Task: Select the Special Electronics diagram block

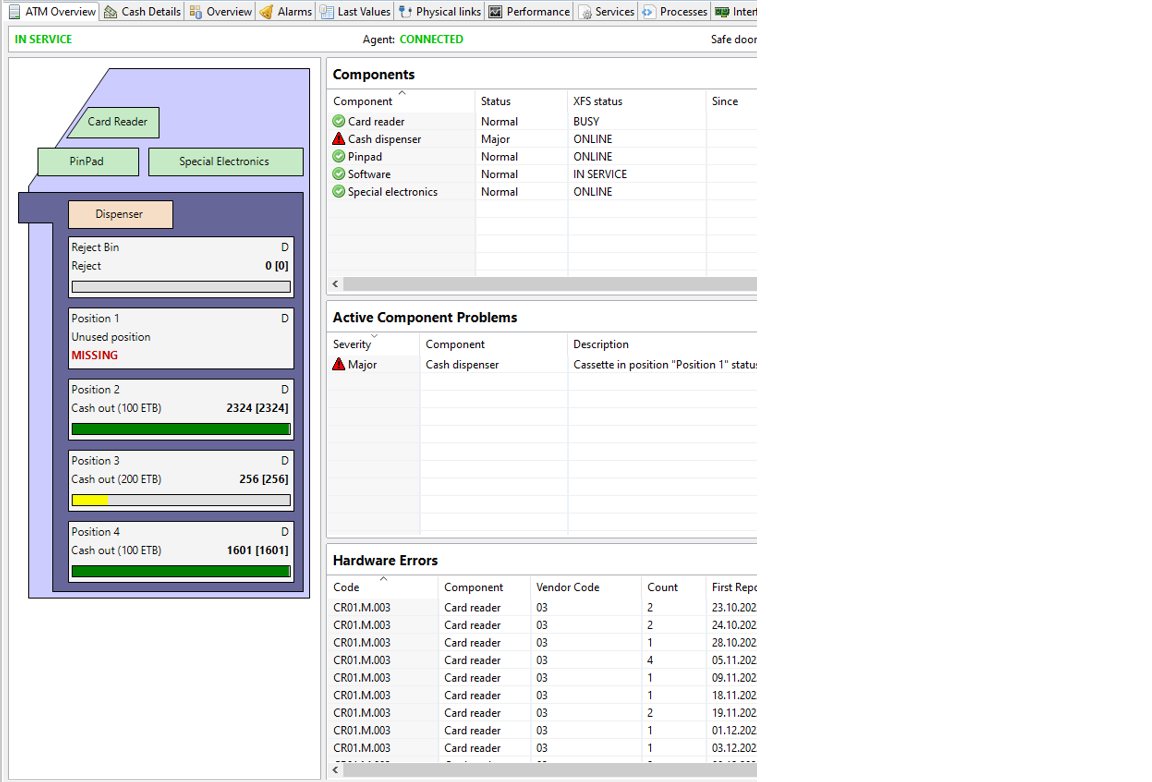Action: click(224, 162)
